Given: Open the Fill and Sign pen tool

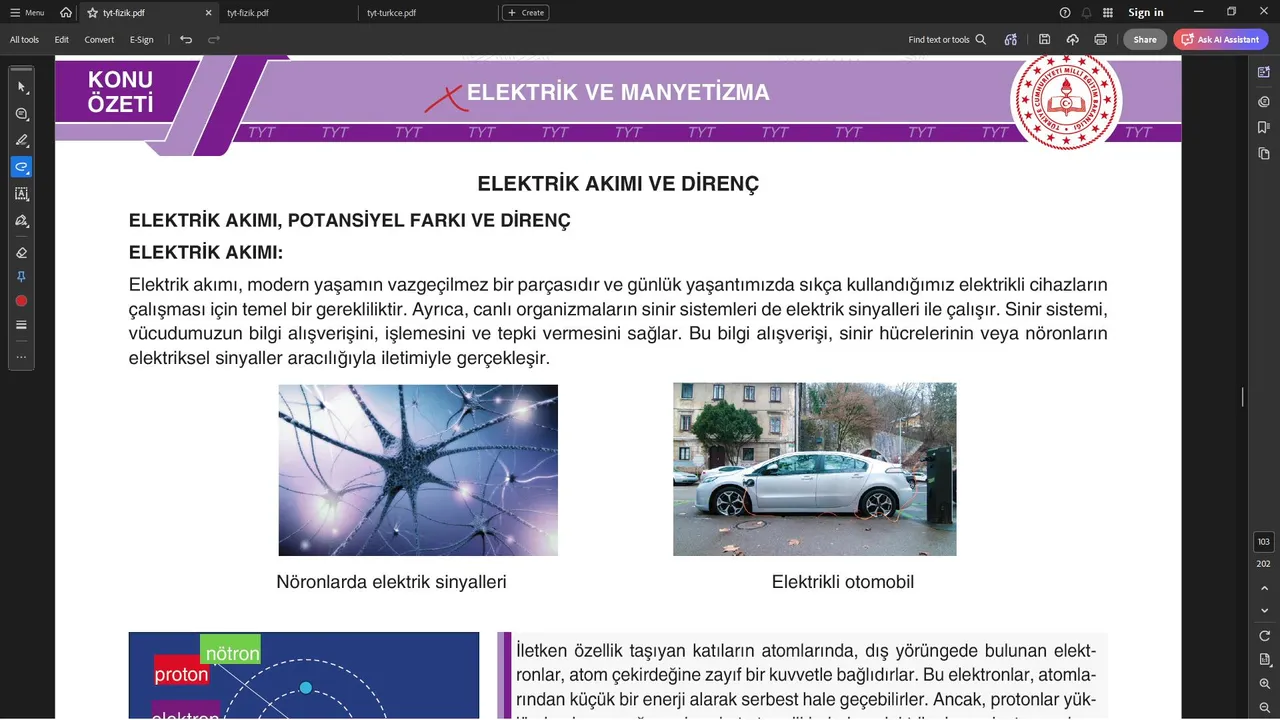Looking at the screenshot, I should (x=22, y=220).
